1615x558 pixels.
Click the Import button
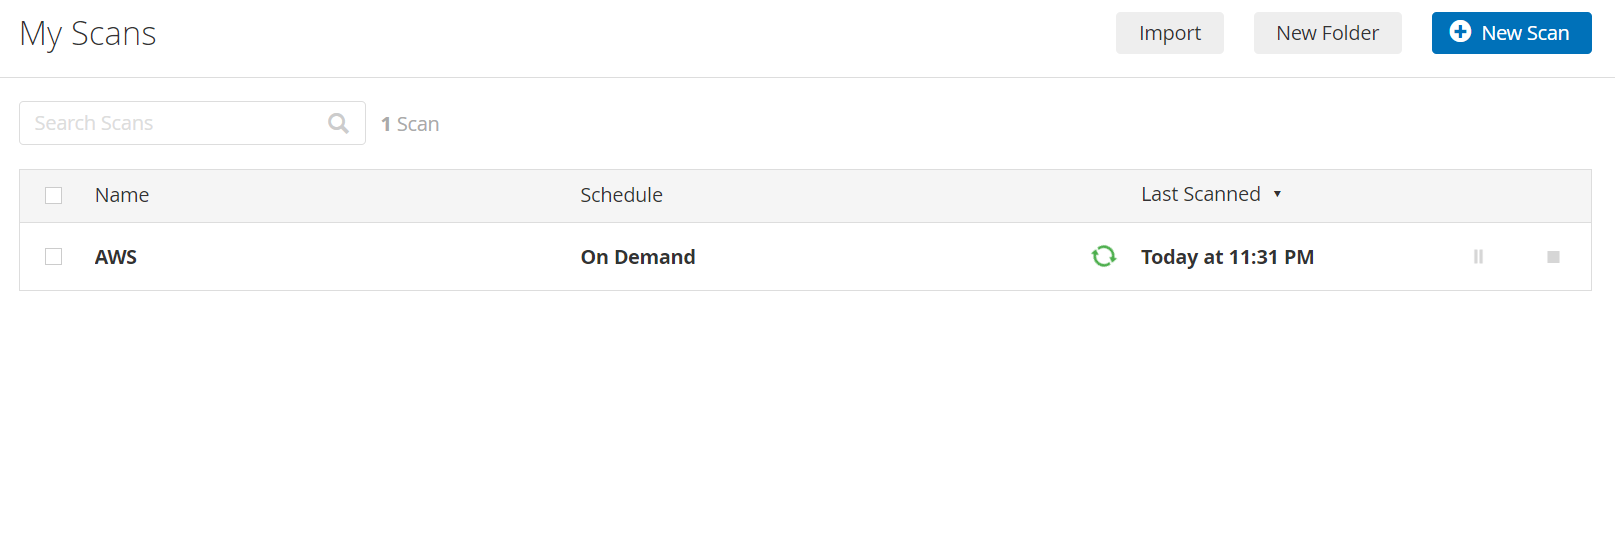1169,33
